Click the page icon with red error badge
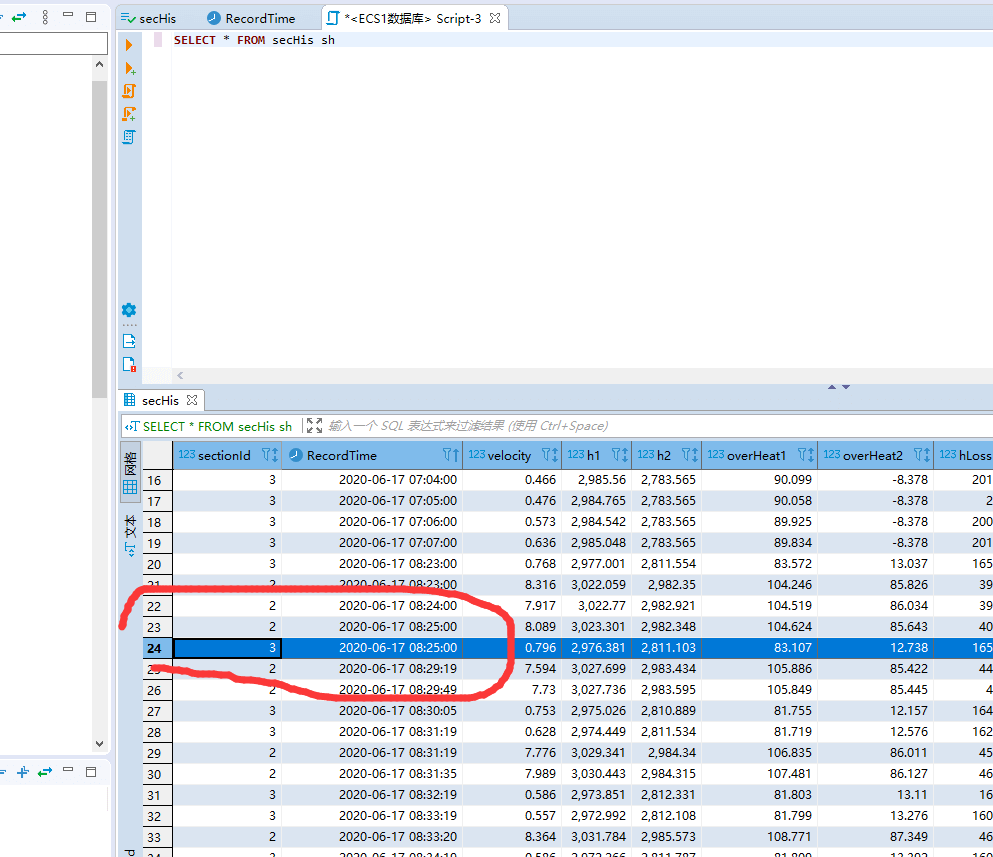Viewport: 993px width, 857px height. click(x=129, y=364)
